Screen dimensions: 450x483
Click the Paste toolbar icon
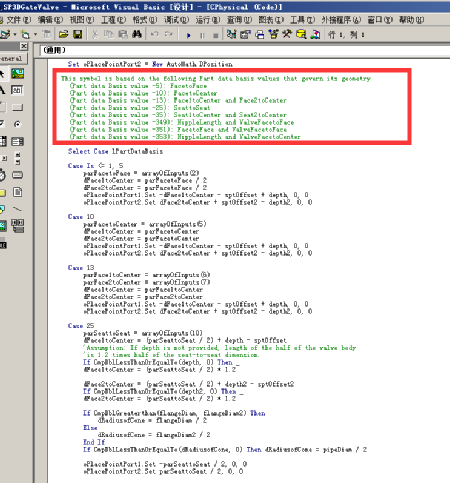click(x=123, y=34)
